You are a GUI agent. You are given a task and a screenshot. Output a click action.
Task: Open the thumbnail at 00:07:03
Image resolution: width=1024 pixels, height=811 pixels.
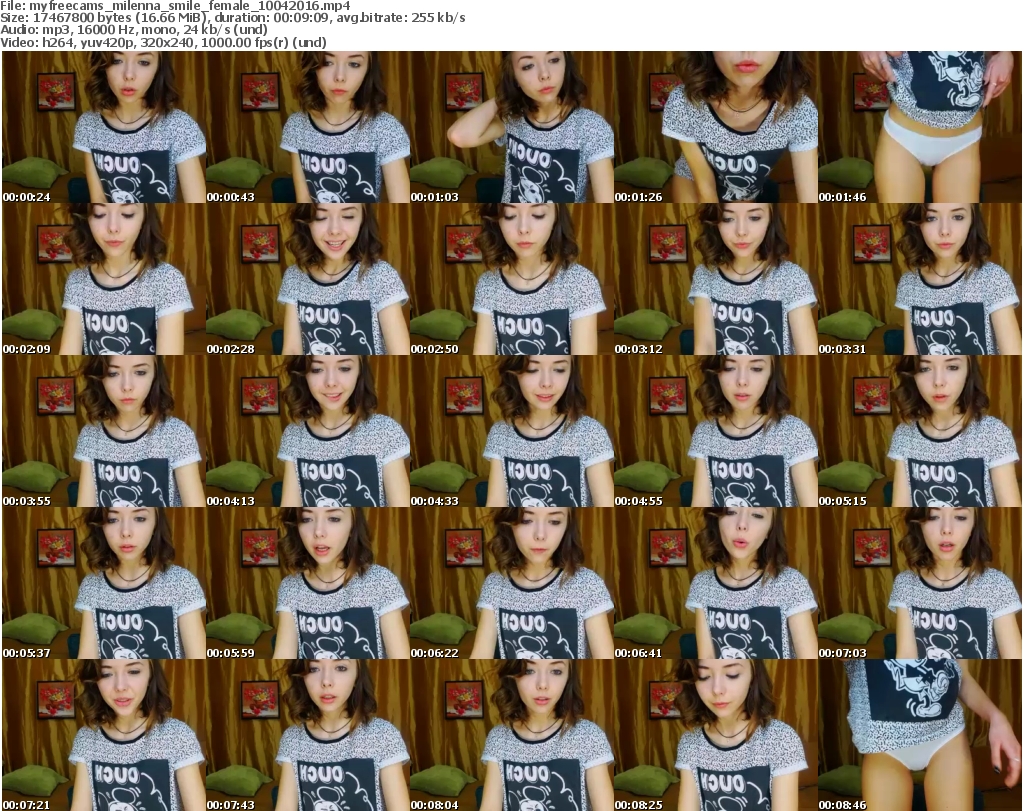tap(920, 583)
